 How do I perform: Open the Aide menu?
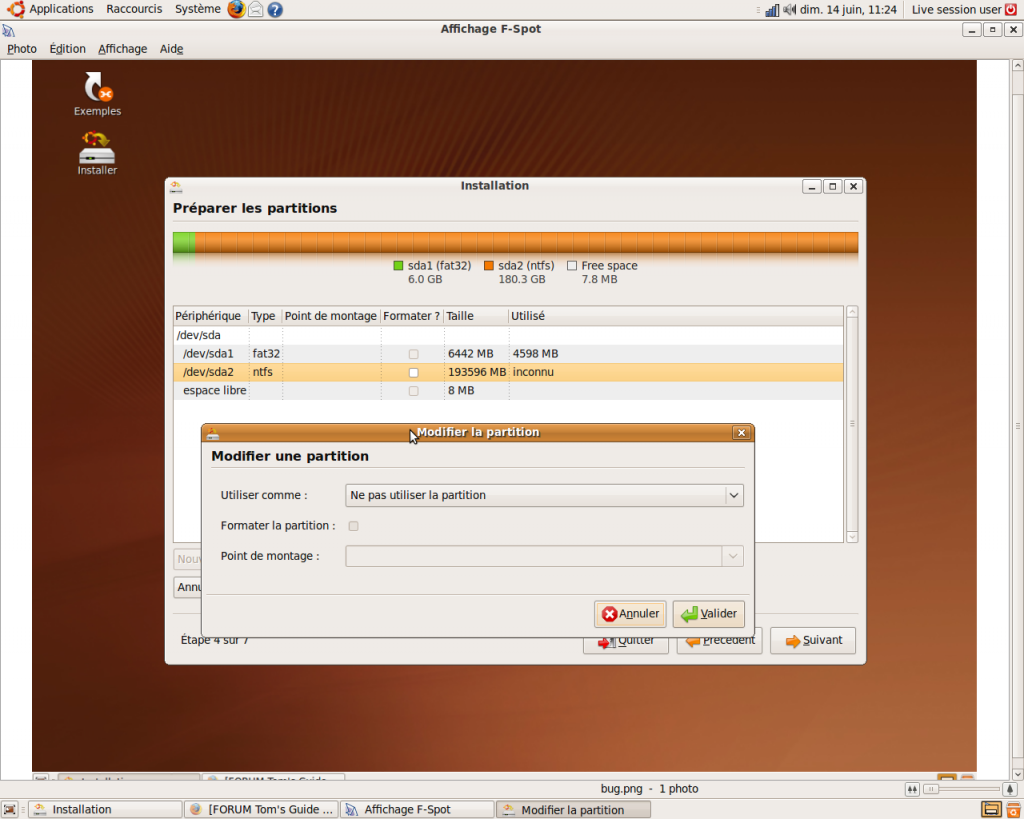(x=171, y=49)
